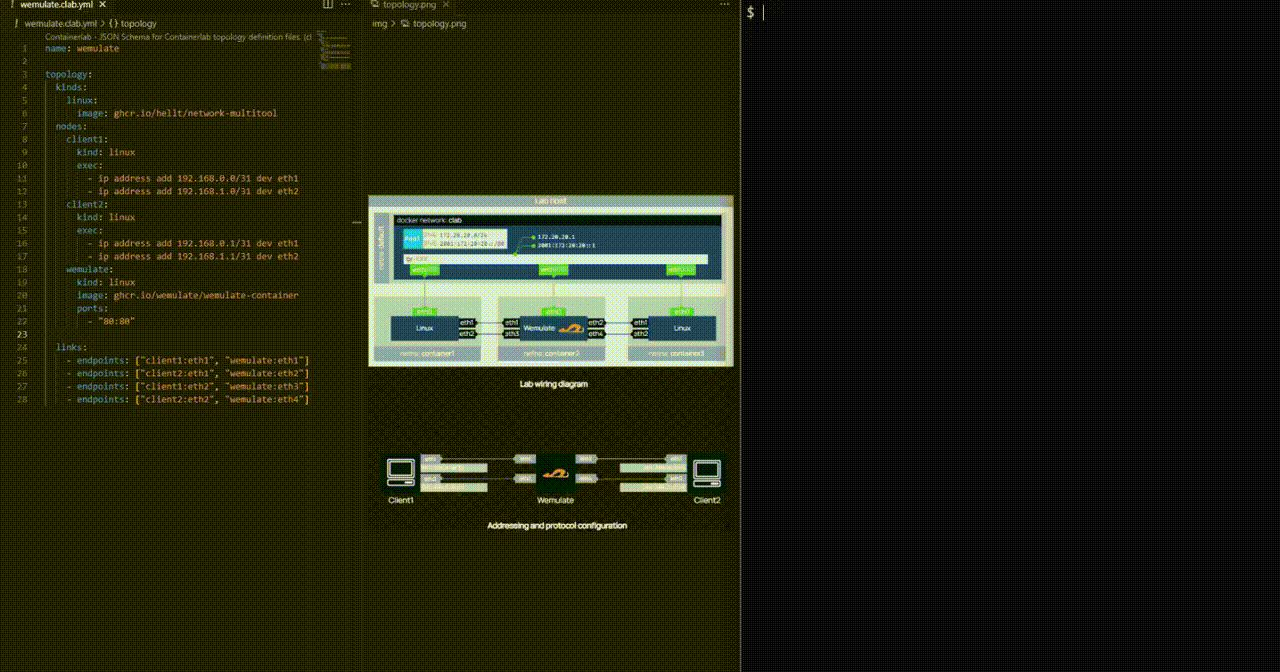Open more actions menu in the YAML editor
The height and width of the screenshot is (672, 1280).
[345, 5]
